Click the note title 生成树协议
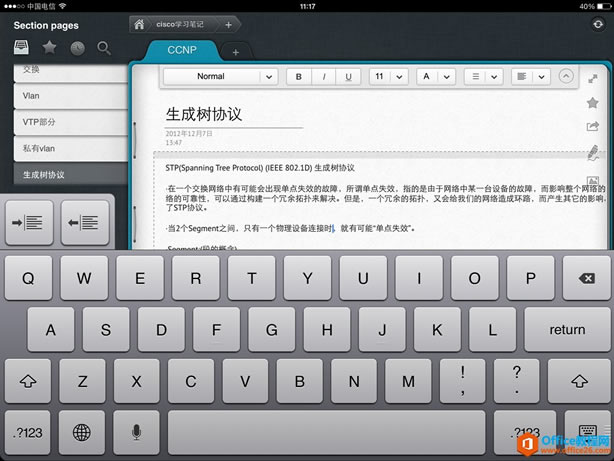Viewport: 614px width, 461px height. click(204, 114)
